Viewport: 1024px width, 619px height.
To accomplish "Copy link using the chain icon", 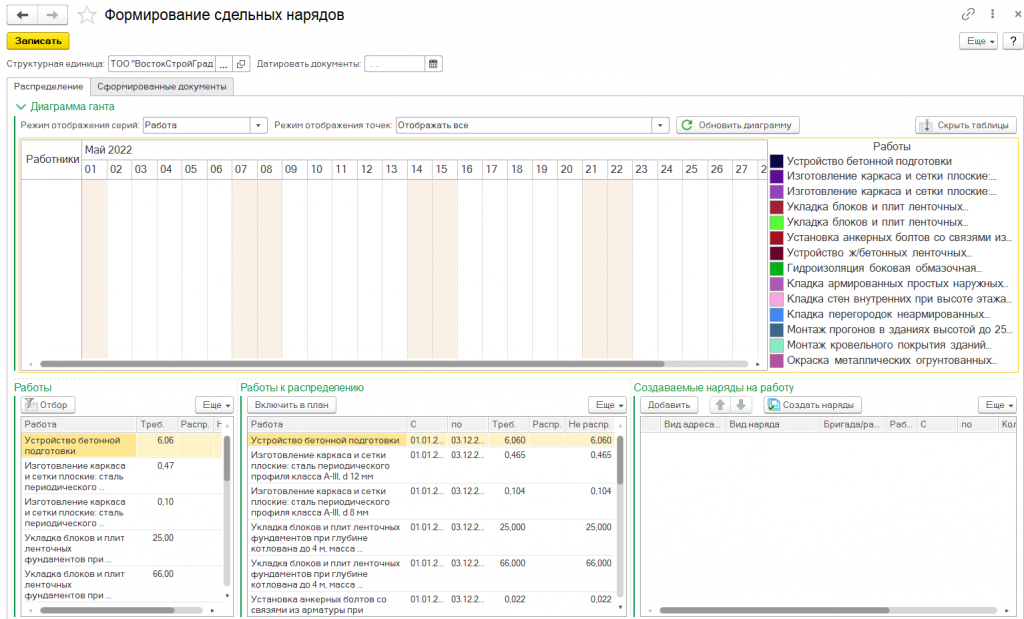I will pyautogui.click(x=967, y=15).
